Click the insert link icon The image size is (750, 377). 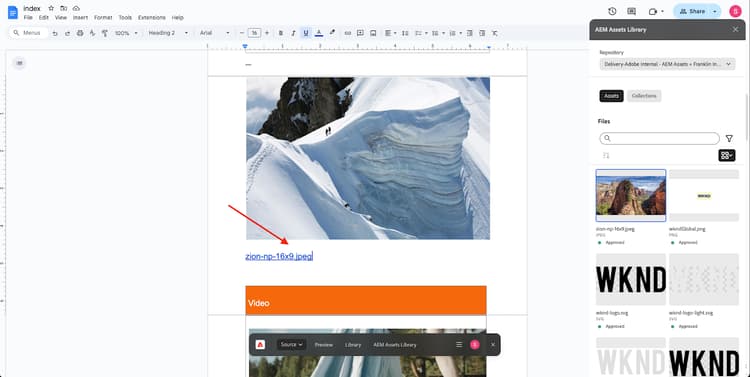[348, 33]
